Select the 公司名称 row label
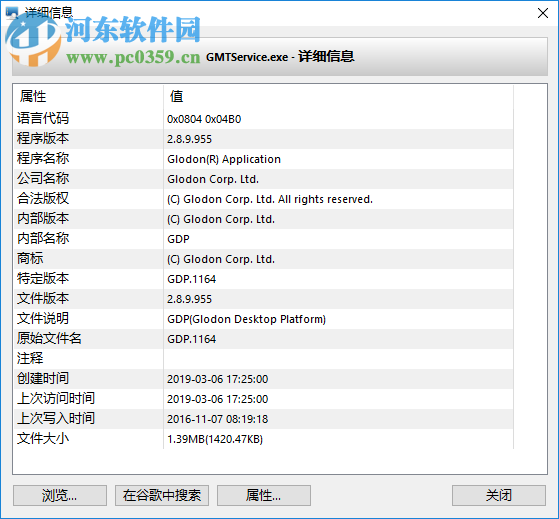559x519 pixels. (x=43, y=178)
